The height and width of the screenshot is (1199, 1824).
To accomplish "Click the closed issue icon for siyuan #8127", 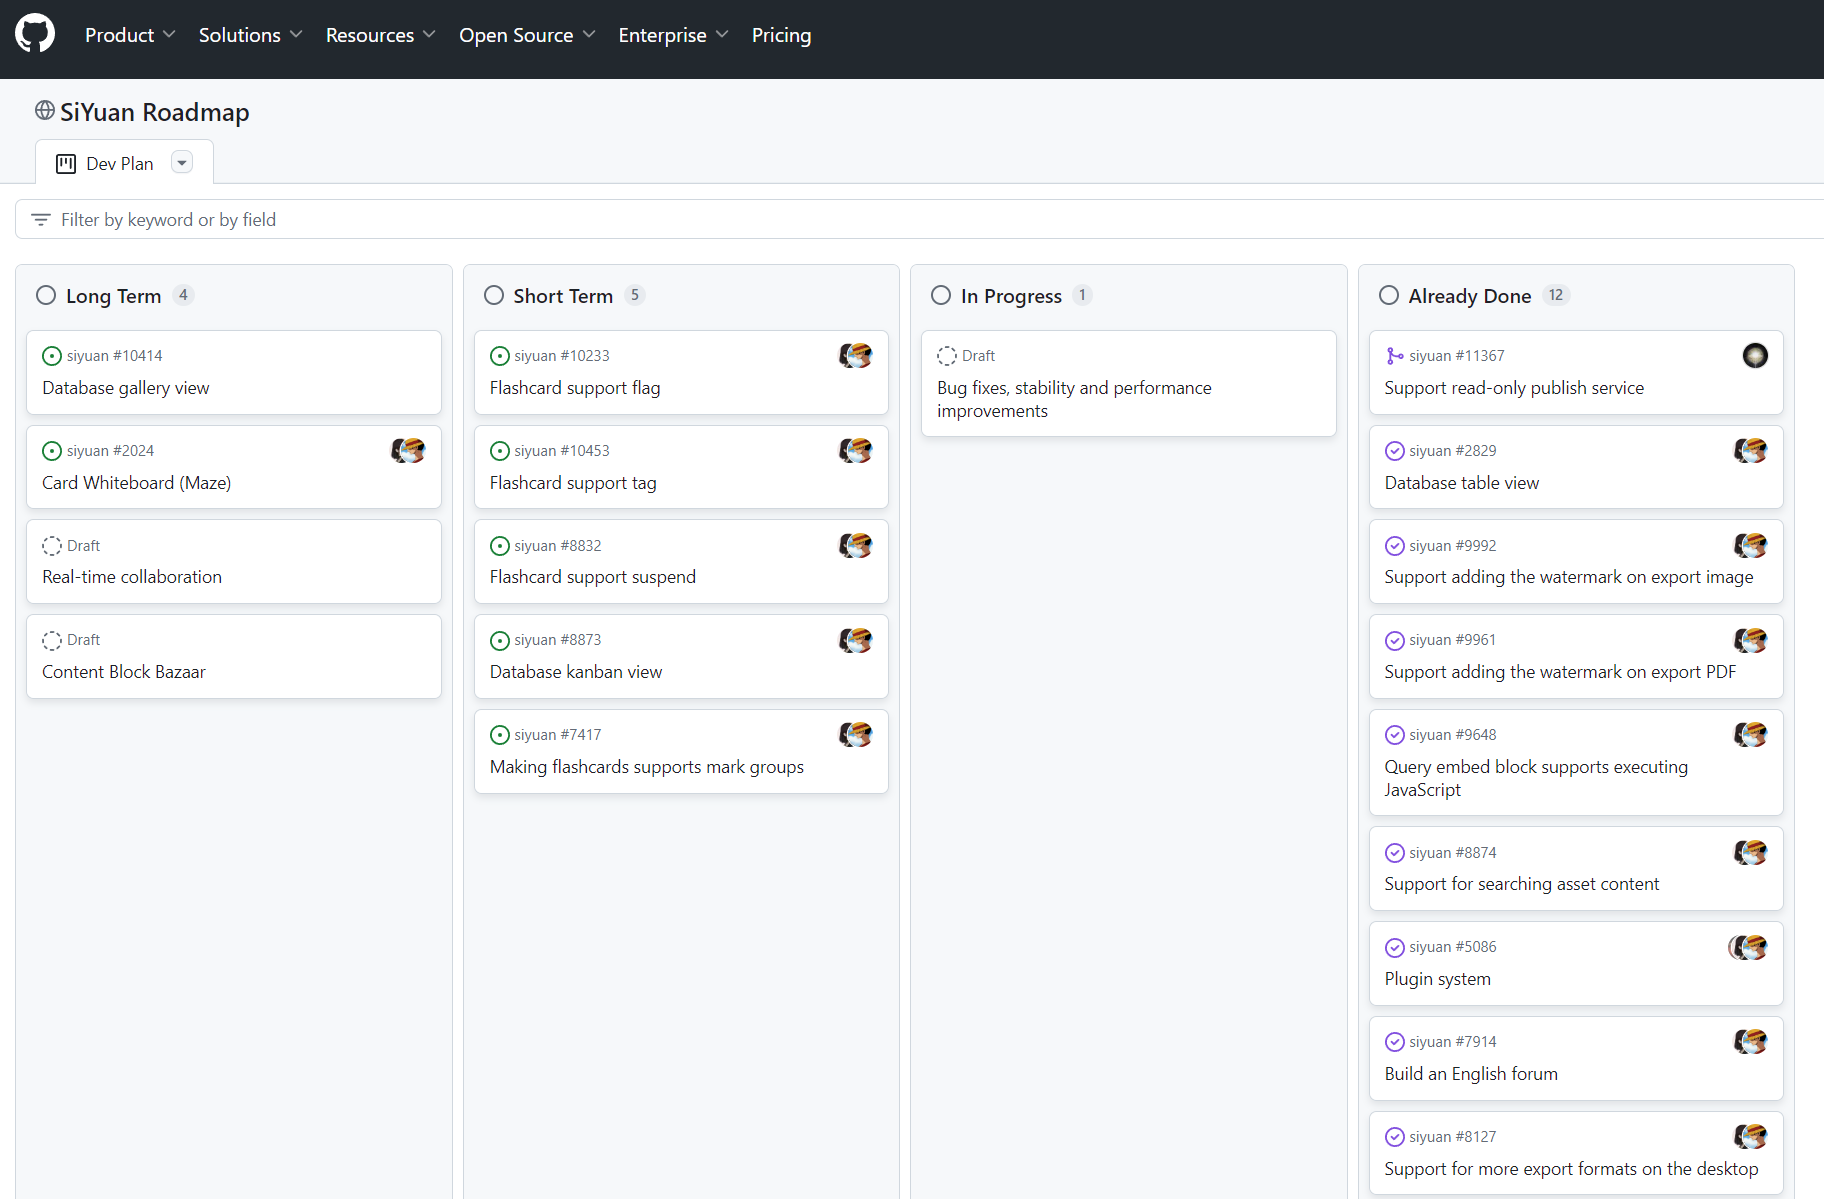I will 1395,1137.
